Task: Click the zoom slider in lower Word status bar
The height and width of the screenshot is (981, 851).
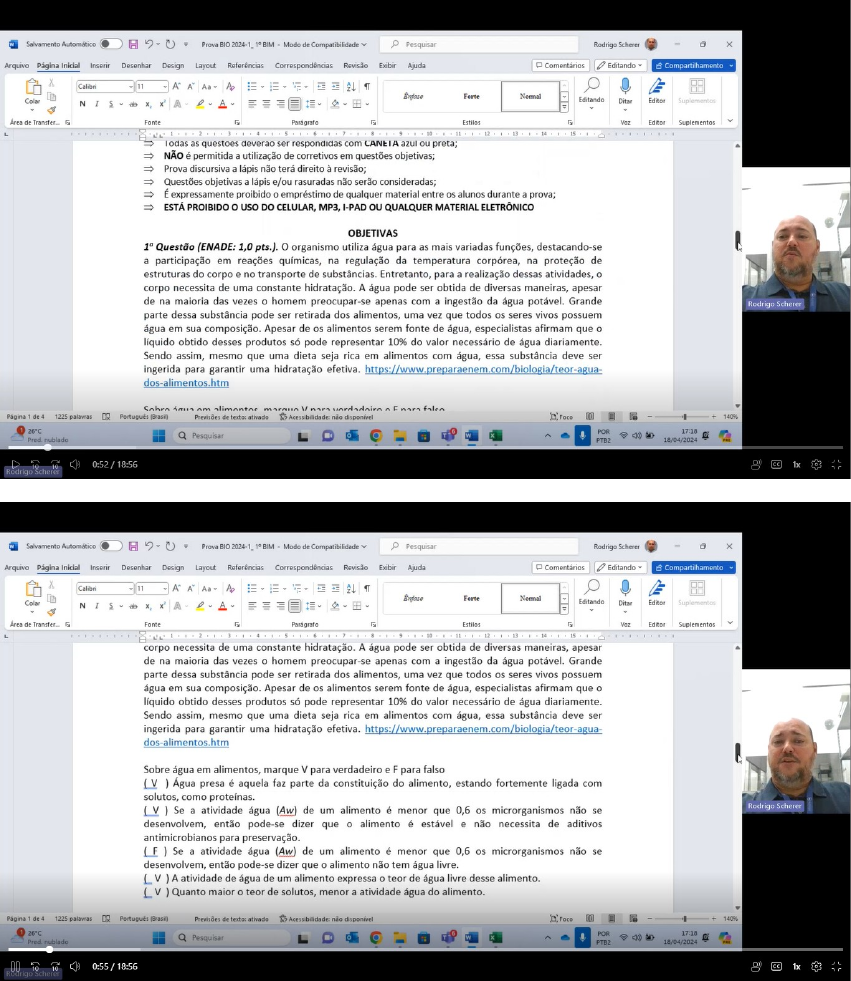Action: [684, 918]
